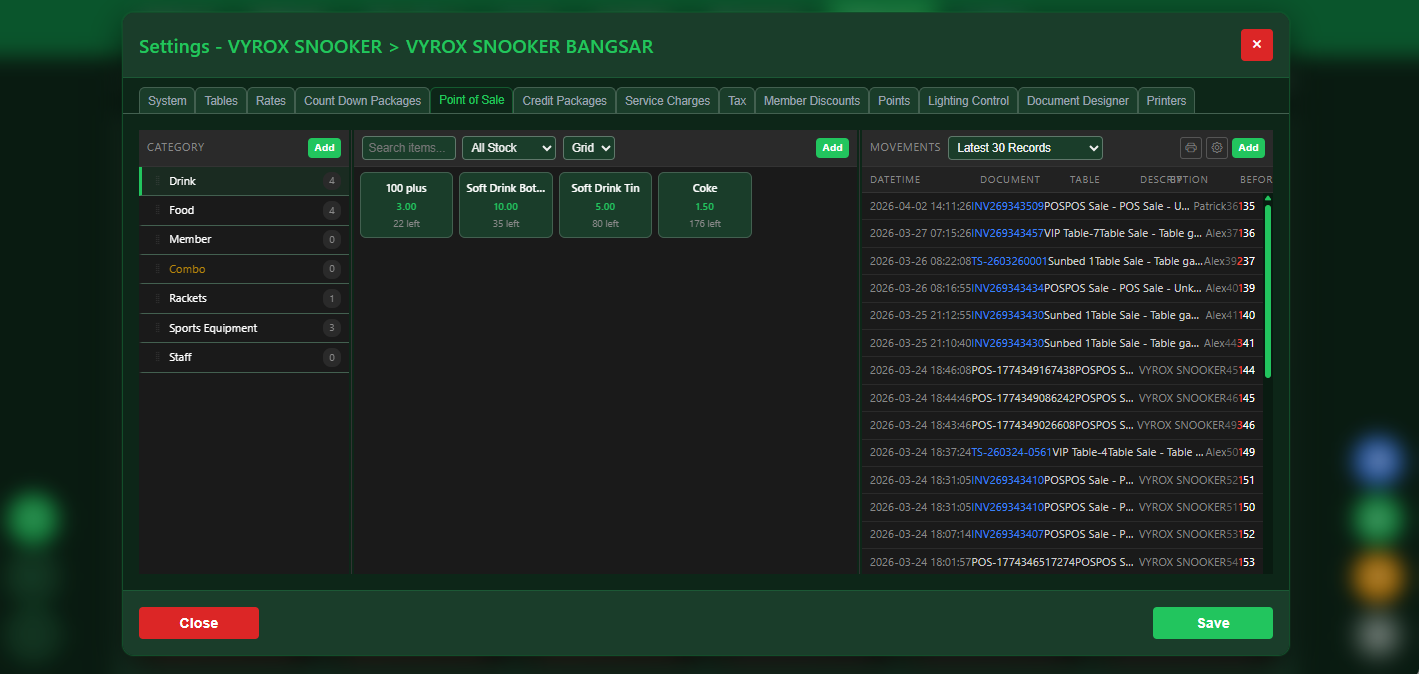The height and width of the screenshot is (674, 1419).
Task: Save the settings
Action: coord(1212,622)
